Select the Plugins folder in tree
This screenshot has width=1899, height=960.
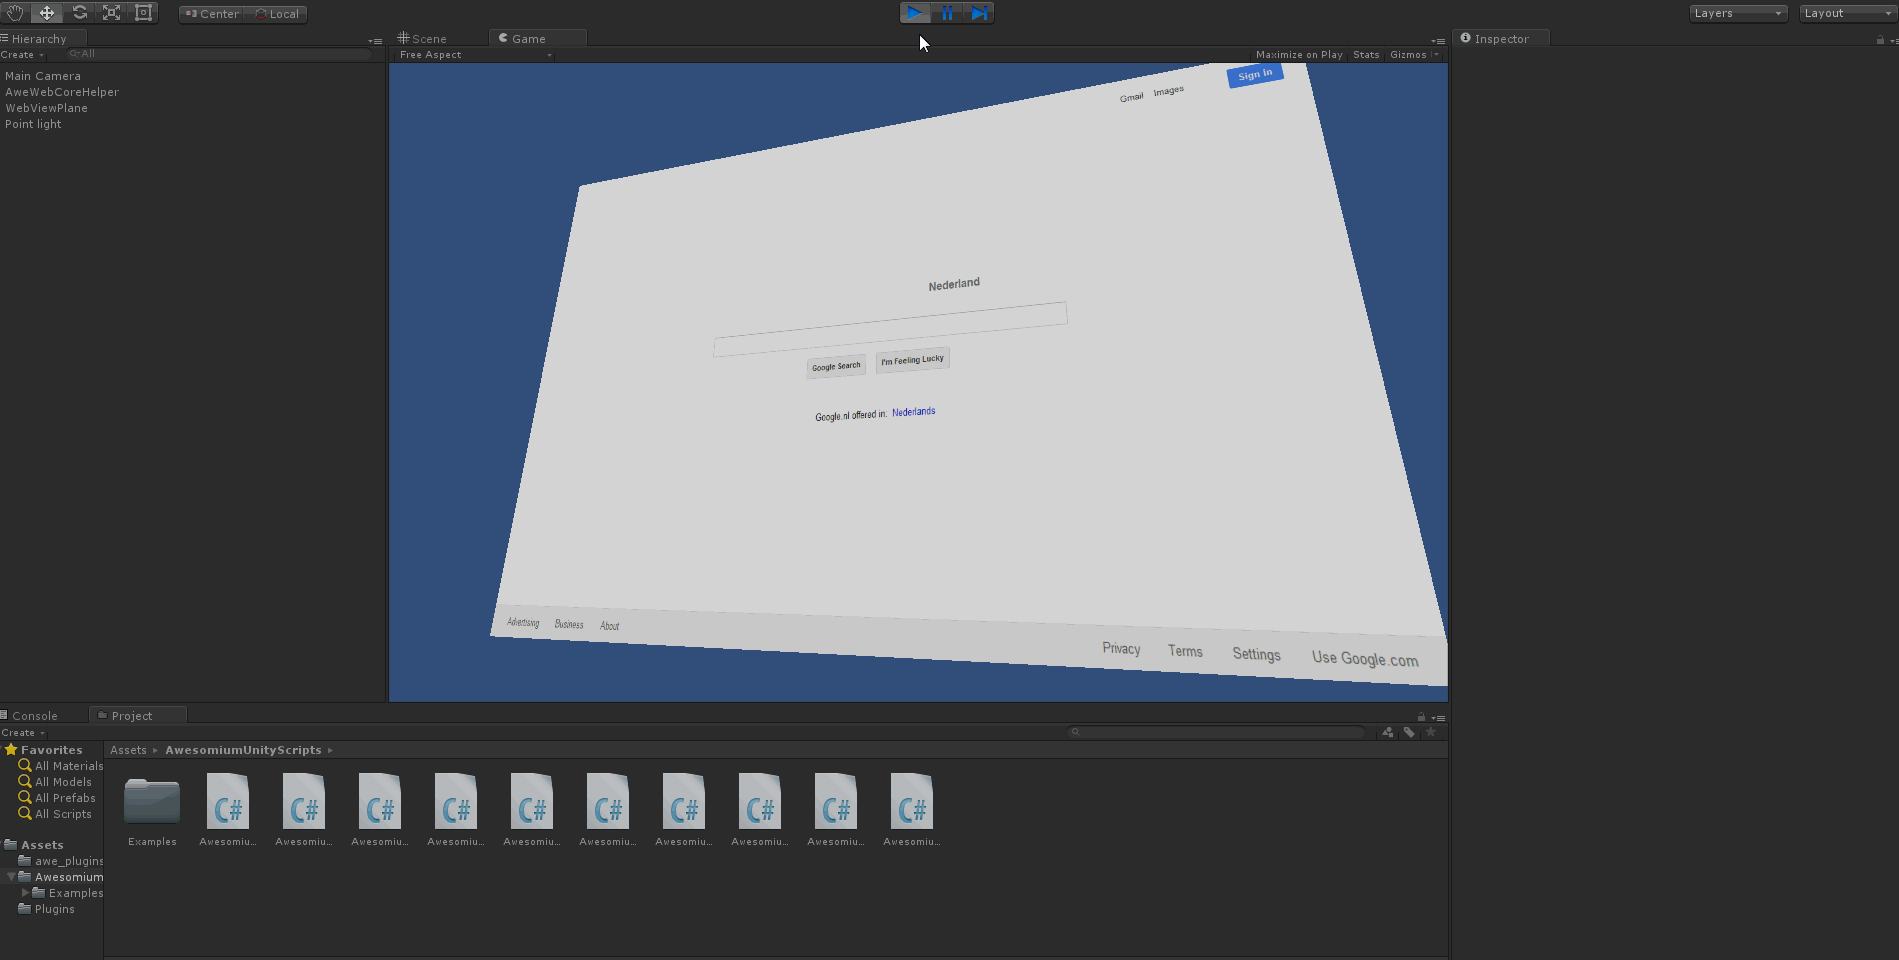47,909
